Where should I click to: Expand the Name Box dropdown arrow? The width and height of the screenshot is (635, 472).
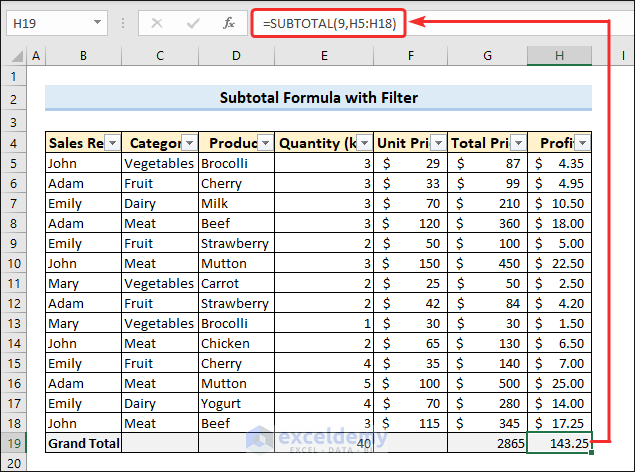pyautogui.click(x=96, y=22)
